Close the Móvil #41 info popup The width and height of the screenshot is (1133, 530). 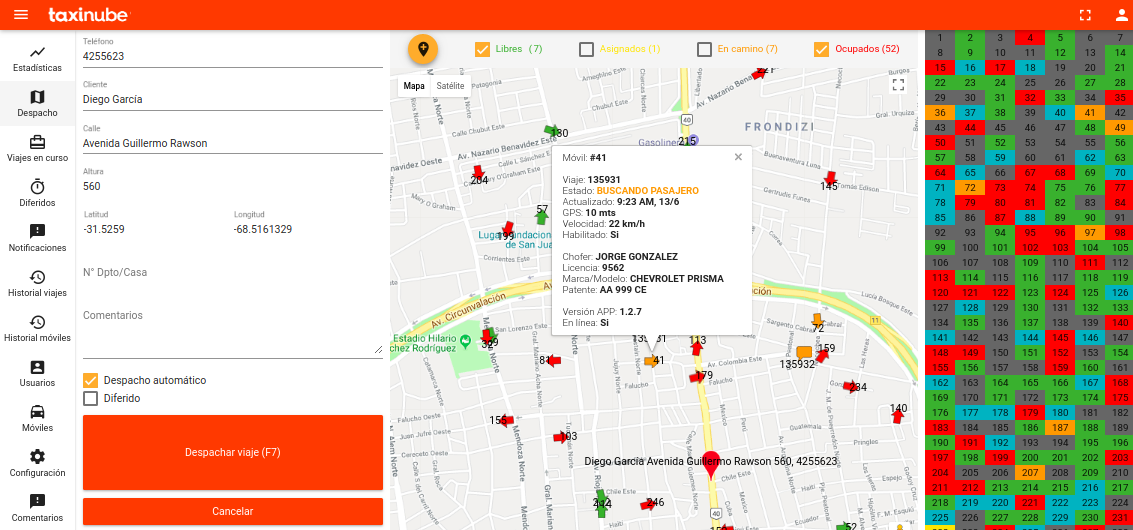738,157
